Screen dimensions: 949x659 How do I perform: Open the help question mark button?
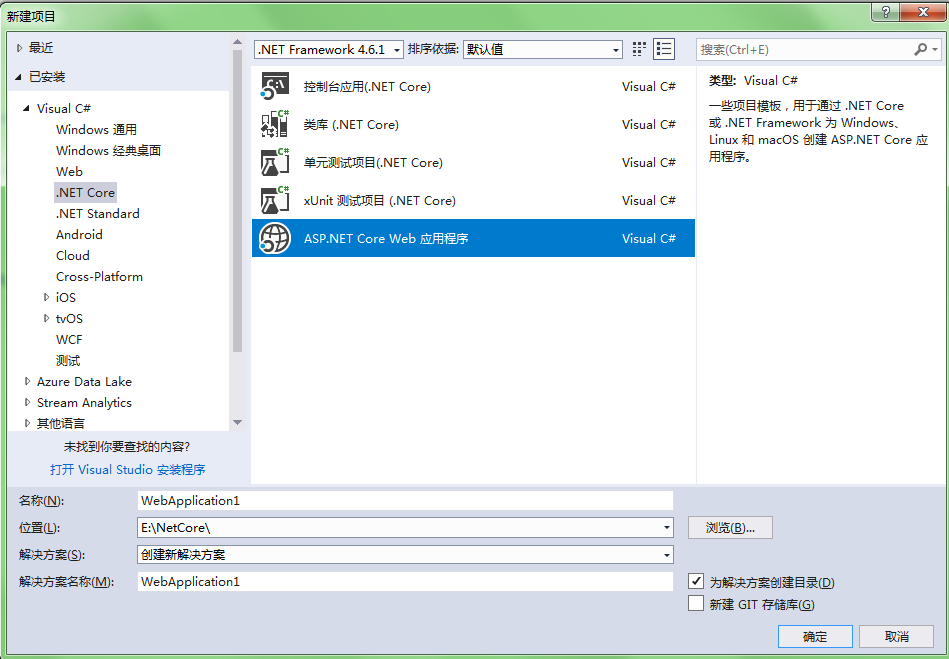pos(885,12)
